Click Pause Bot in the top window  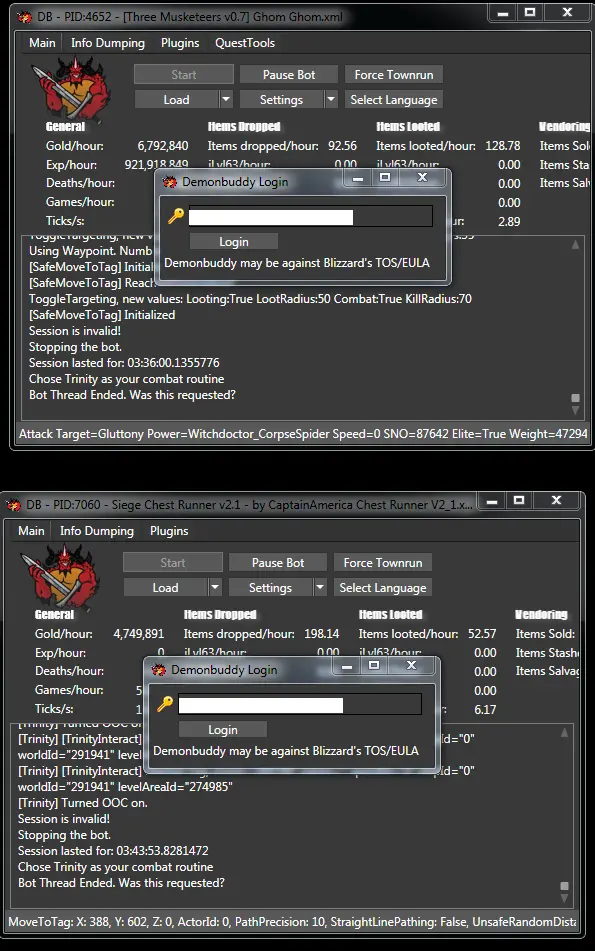[x=289, y=75]
